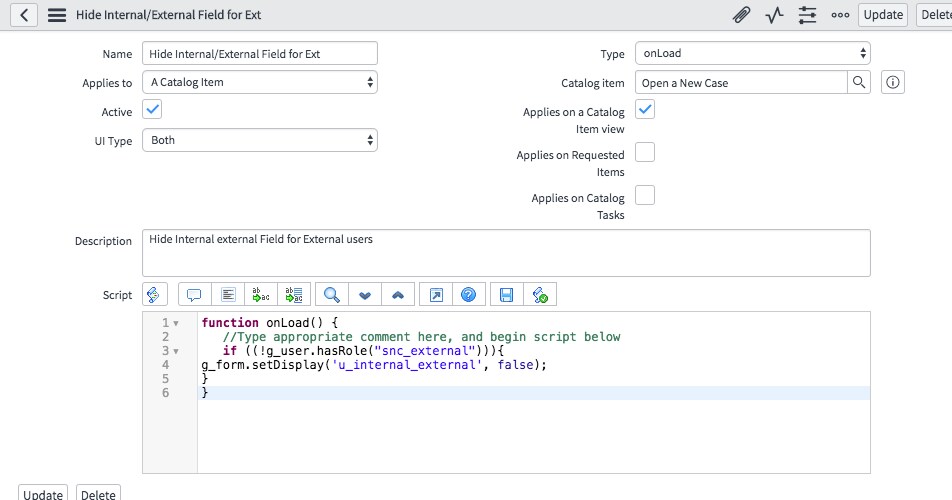
Task: Click the comment line in script
Action: (421, 337)
